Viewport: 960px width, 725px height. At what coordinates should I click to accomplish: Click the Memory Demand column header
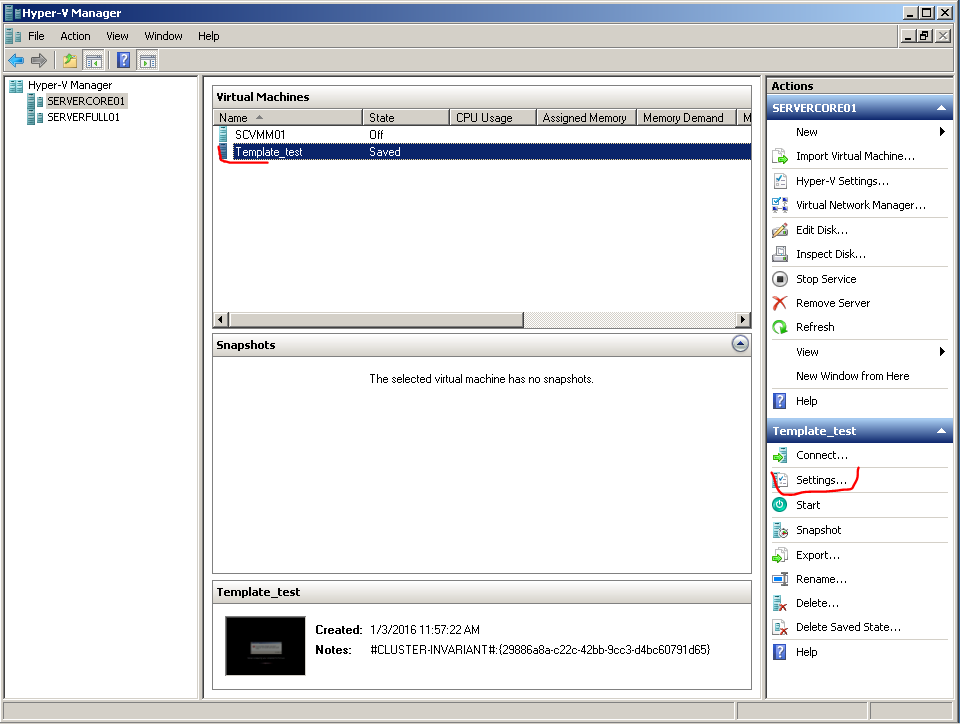pyautogui.click(x=686, y=118)
